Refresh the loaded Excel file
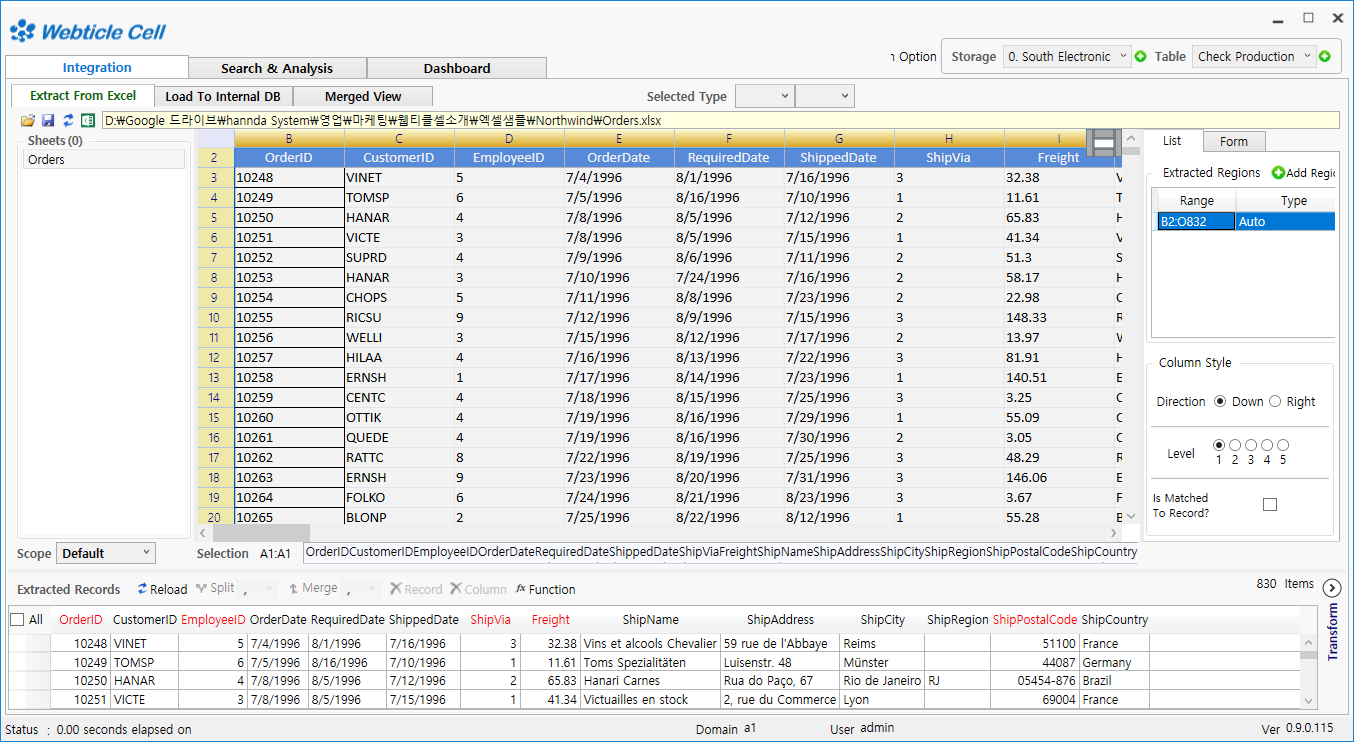Screen dimensions: 1354x742 tap(67, 119)
